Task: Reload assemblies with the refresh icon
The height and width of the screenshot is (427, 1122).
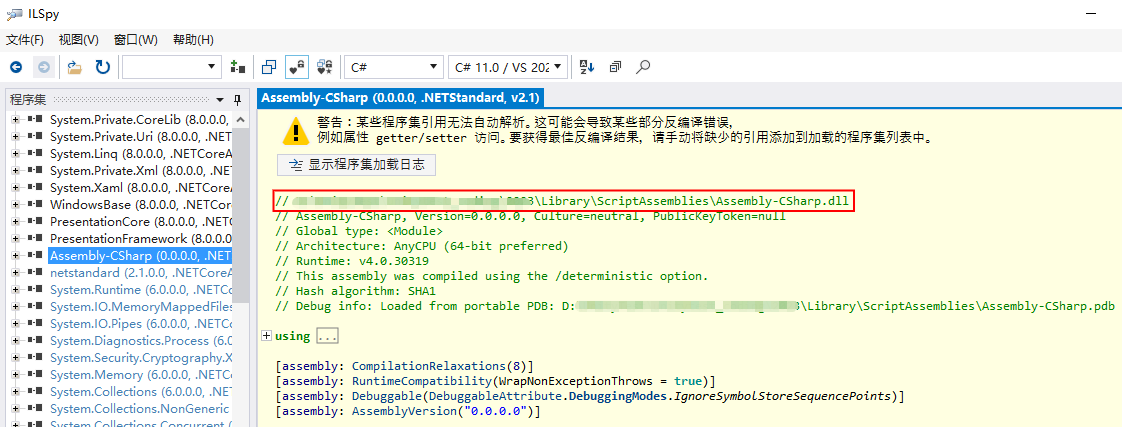Action: 102,67
